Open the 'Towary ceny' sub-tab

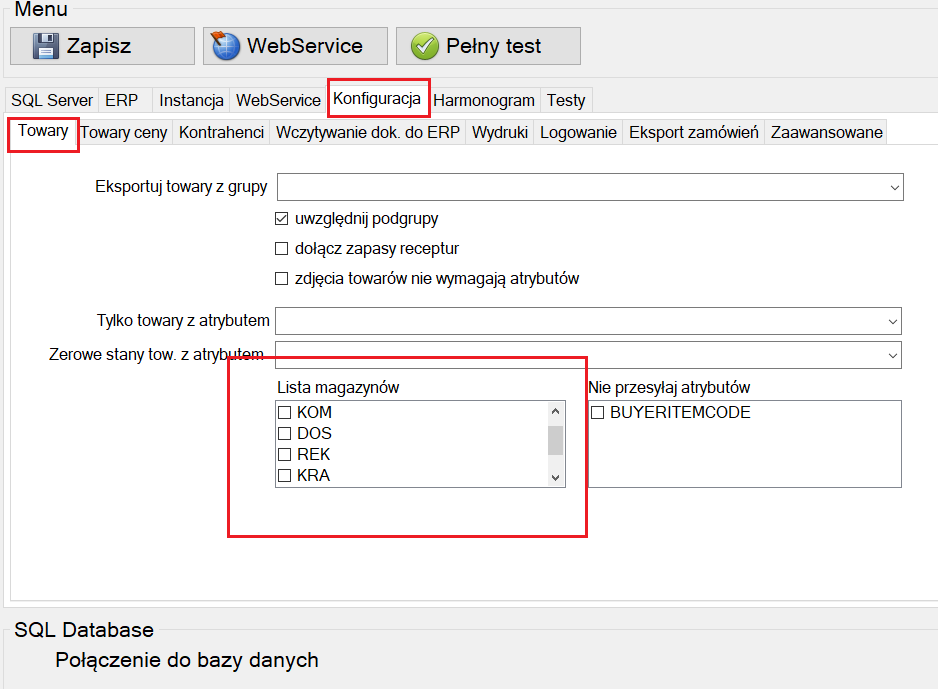pyautogui.click(x=124, y=132)
